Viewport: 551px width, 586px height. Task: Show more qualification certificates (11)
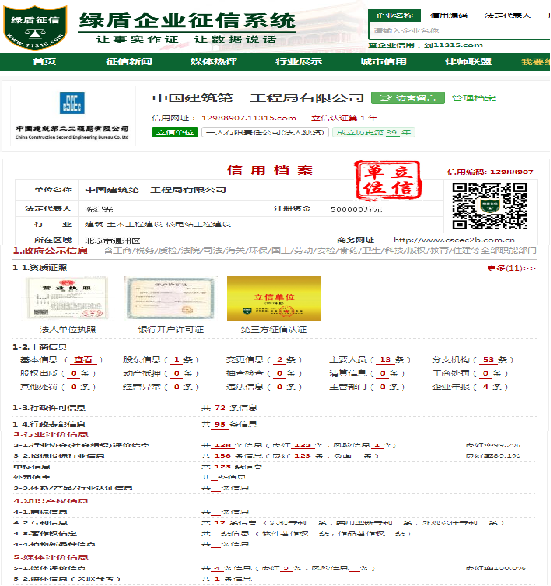pos(511,268)
